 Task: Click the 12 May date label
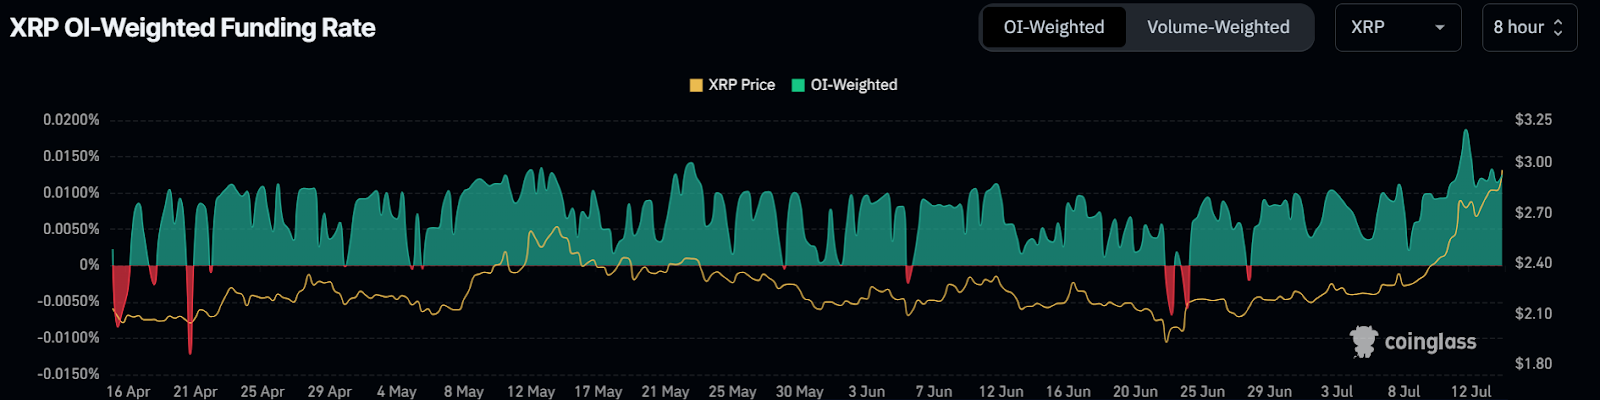(530, 392)
